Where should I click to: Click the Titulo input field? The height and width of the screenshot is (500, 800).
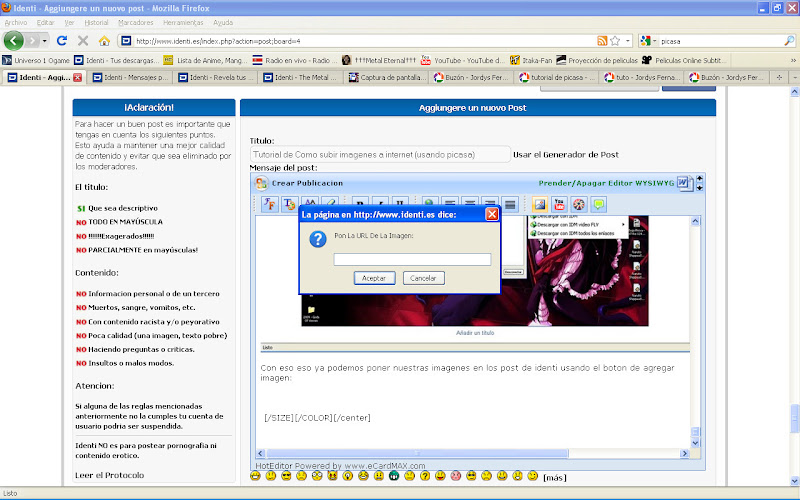[x=380, y=155]
